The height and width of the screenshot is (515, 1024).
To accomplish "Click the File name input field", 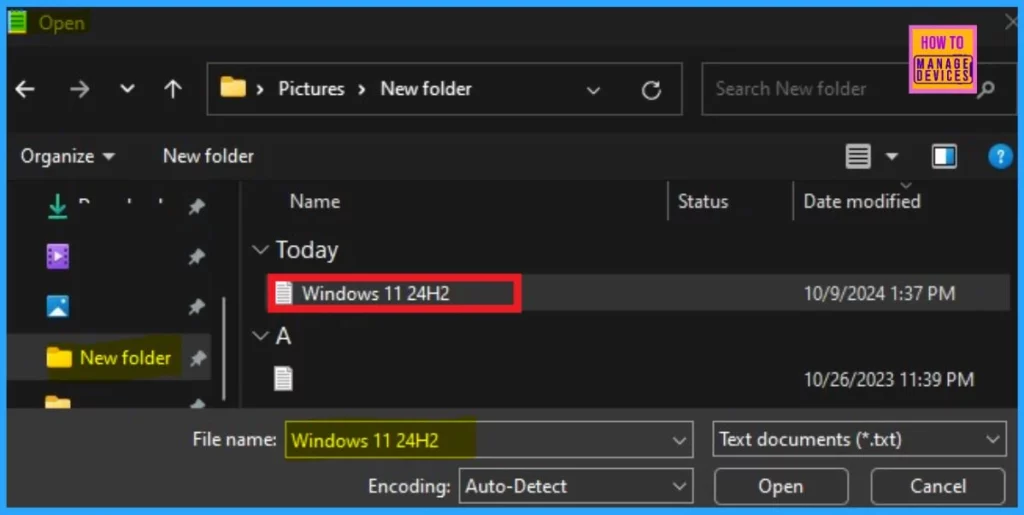I will (x=488, y=440).
